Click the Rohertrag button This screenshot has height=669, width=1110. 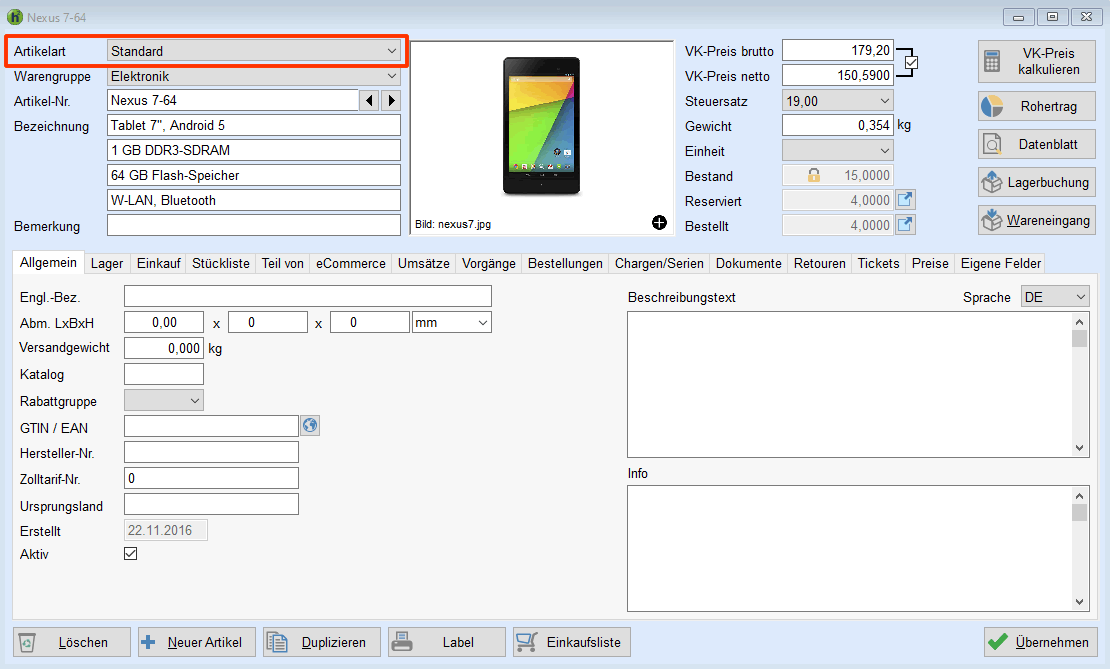click(1037, 106)
